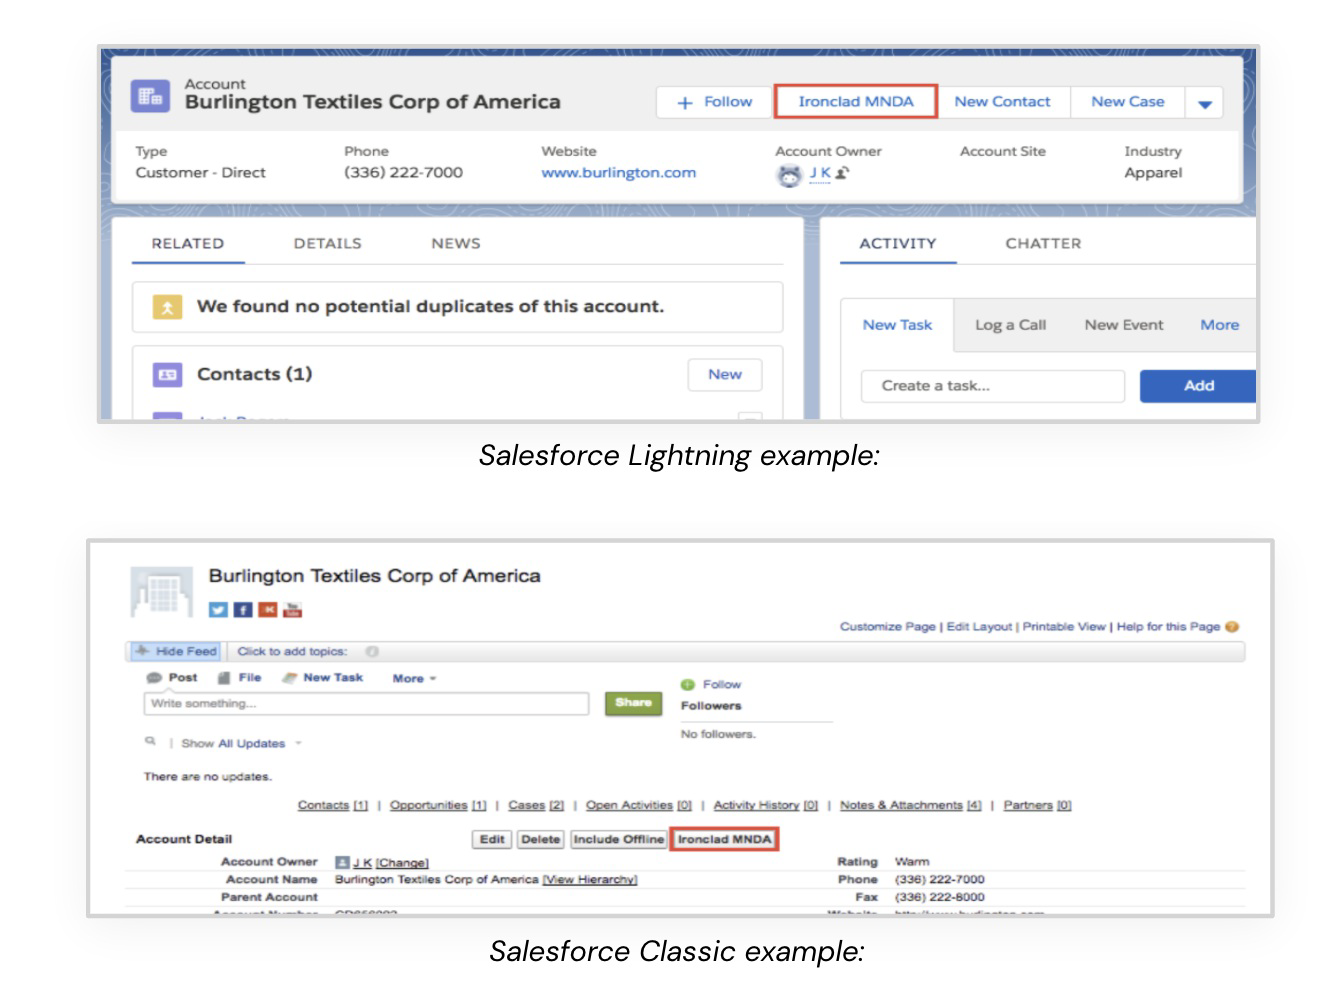Click the blue Add task button
The height and width of the screenshot is (994, 1344).
pos(1198,386)
